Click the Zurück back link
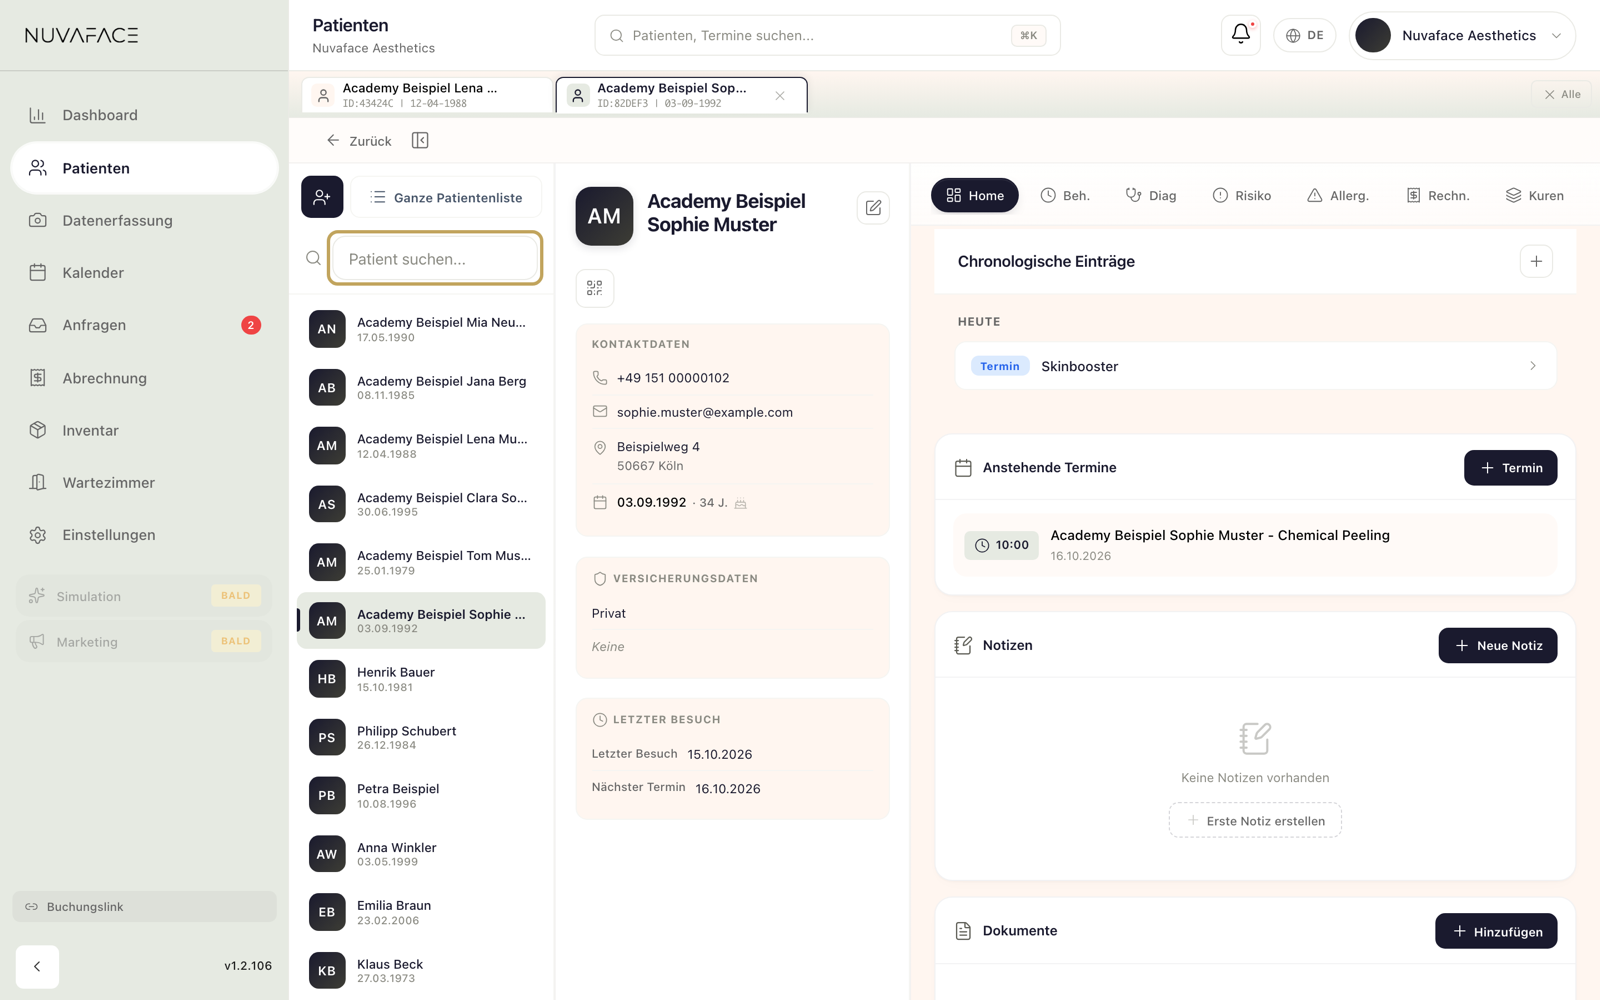 (x=359, y=141)
